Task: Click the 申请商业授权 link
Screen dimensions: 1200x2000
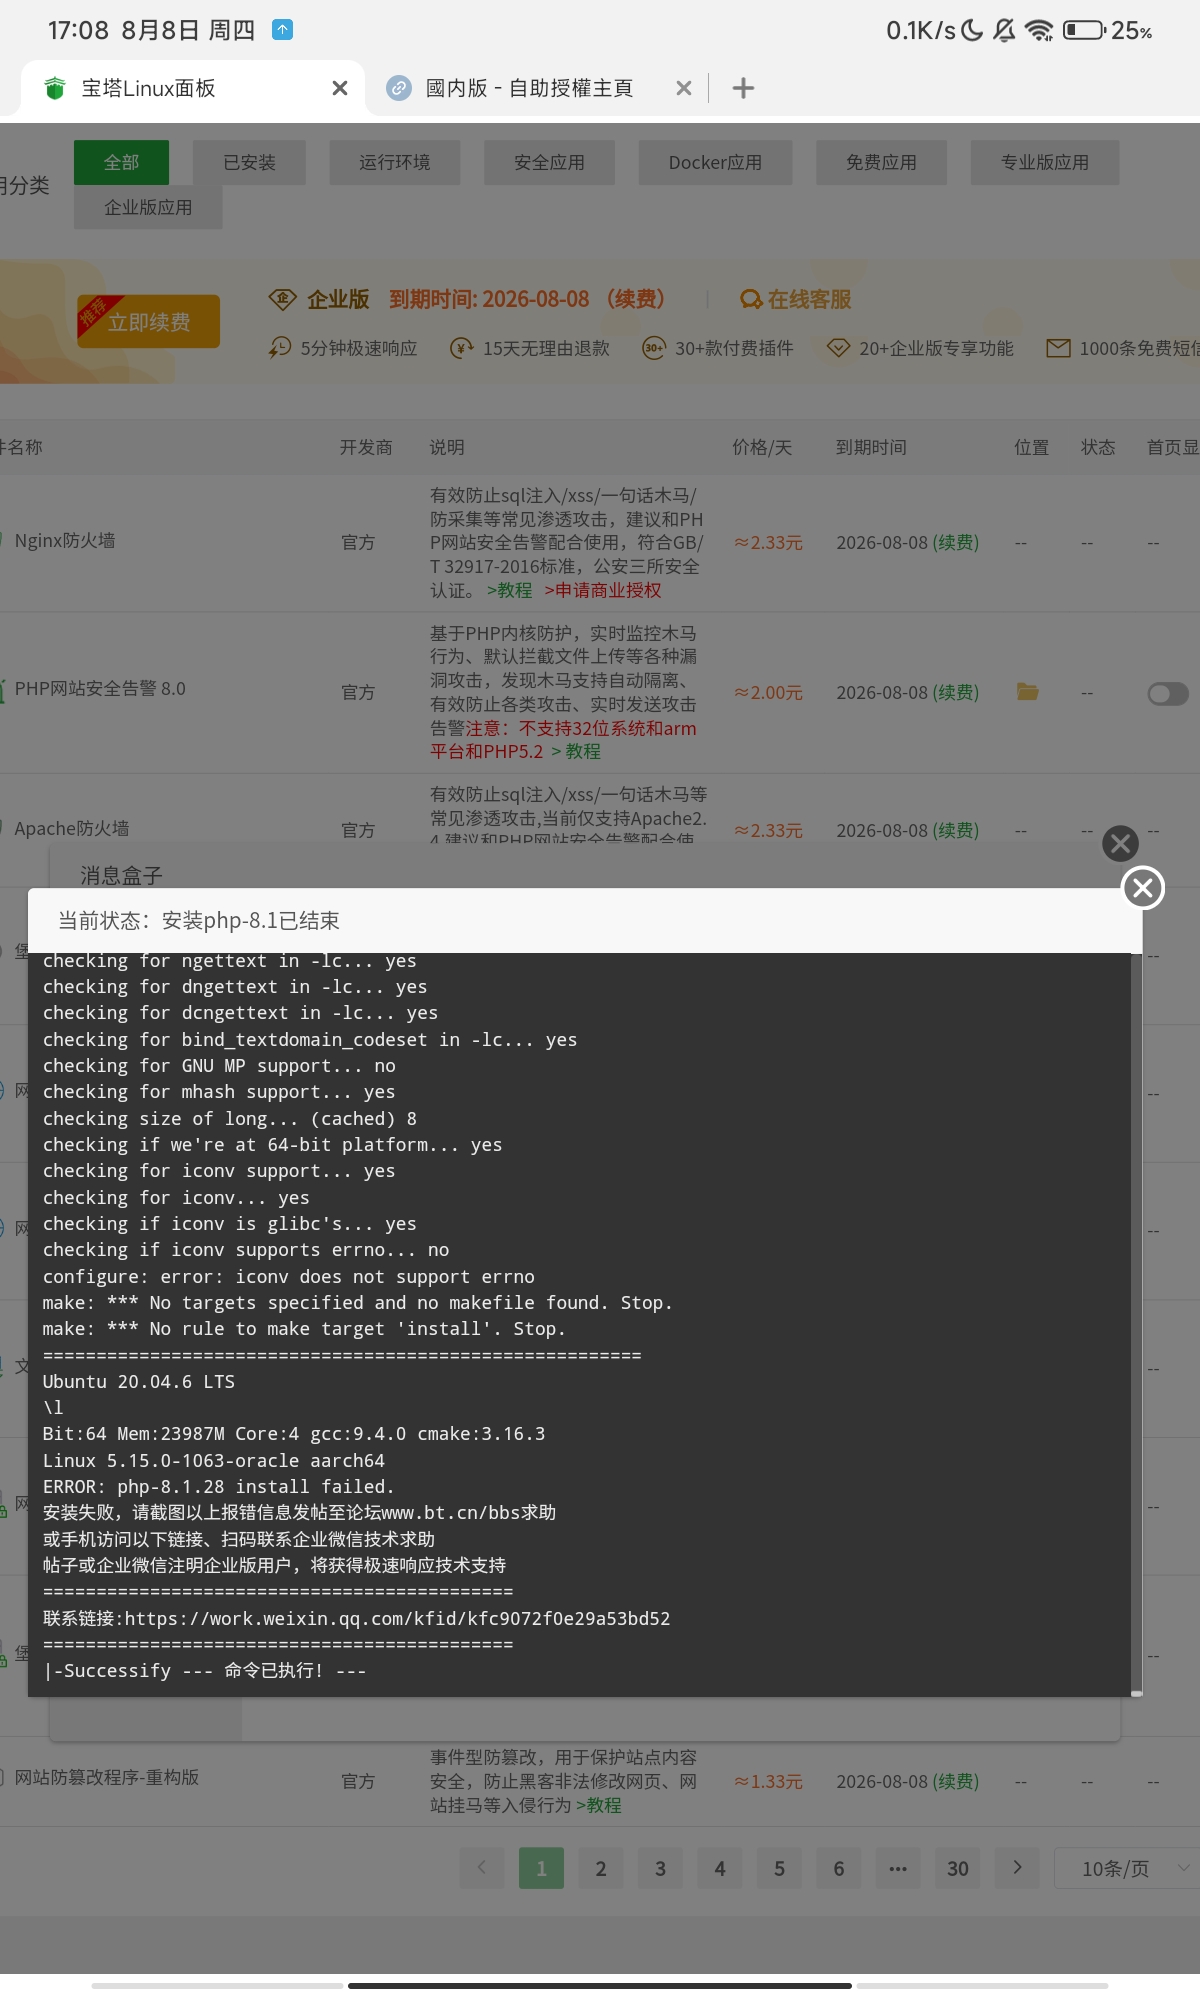Action: (x=603, y=590)
